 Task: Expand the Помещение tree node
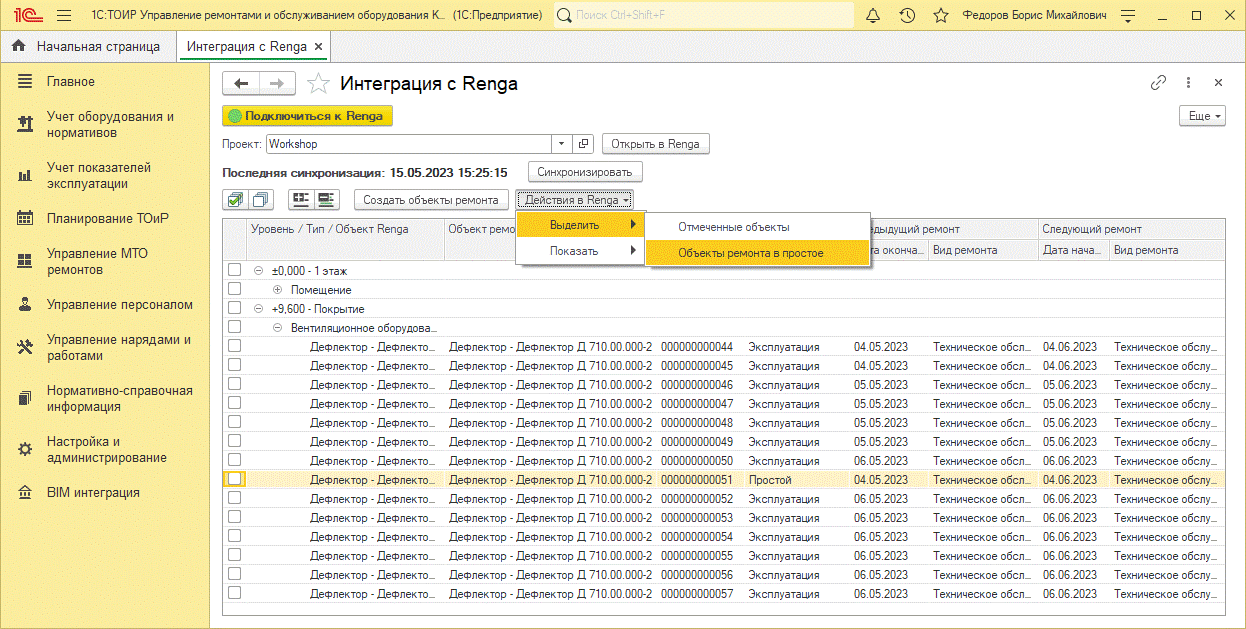tap(277, 290)
